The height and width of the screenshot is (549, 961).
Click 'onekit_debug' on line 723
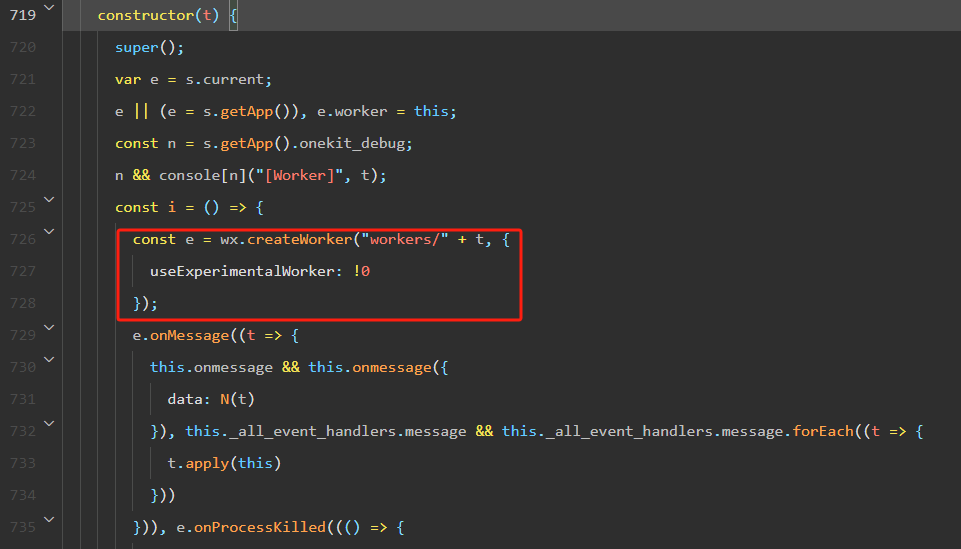[352, 143]
